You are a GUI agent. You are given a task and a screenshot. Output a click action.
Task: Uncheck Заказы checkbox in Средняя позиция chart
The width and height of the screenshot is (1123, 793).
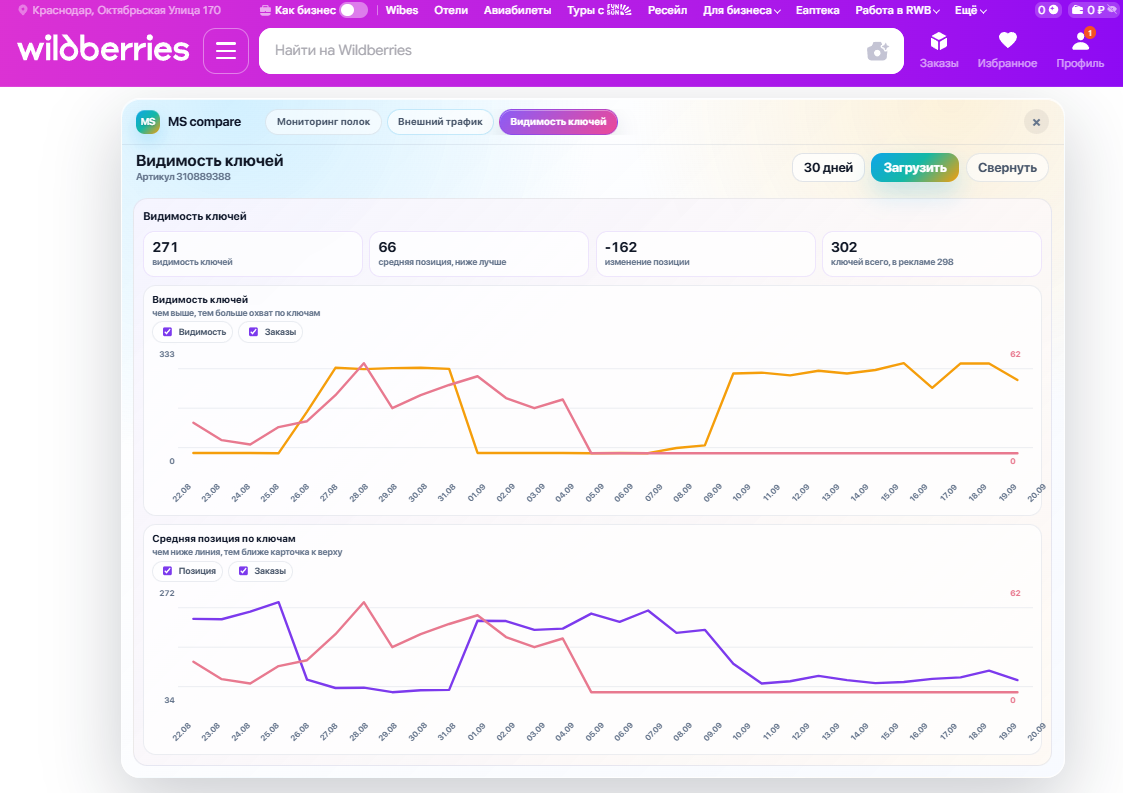pyautogui.click(x=244, y=571)
